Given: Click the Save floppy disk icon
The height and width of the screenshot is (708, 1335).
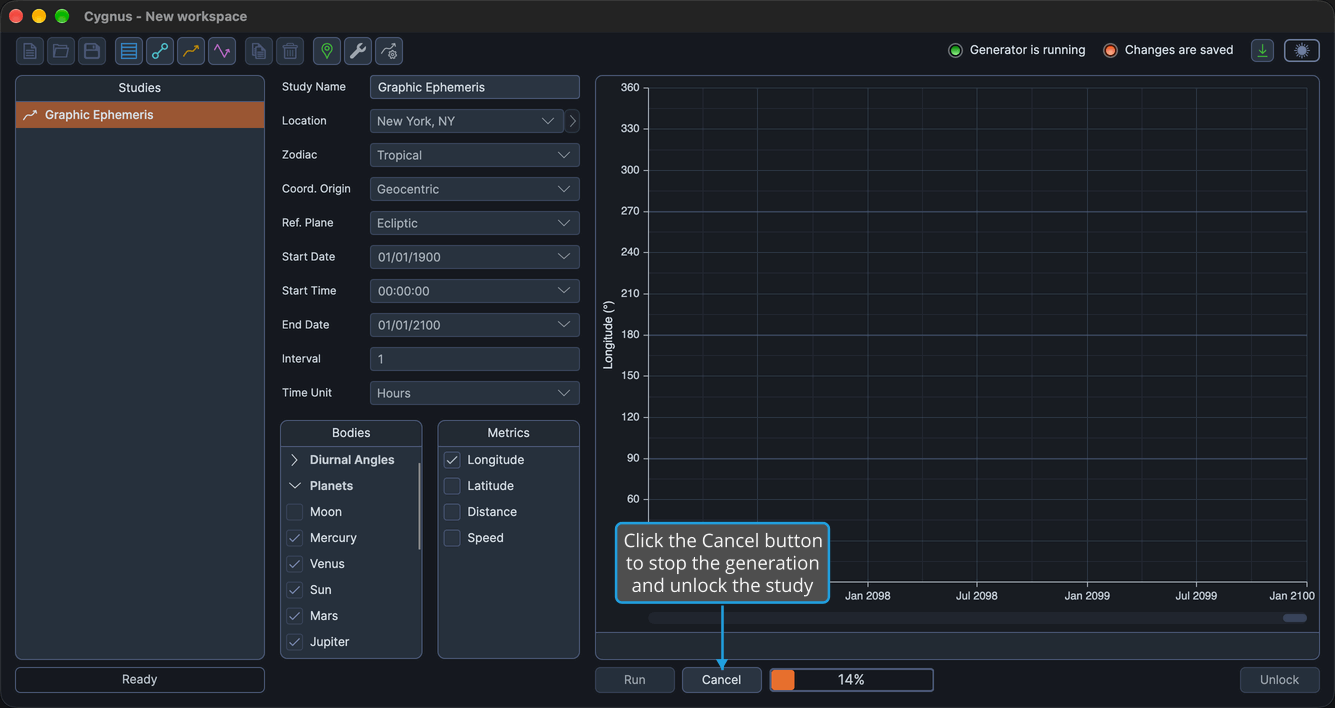Looking at the screenshot, I should pyautogui.click(x=92, y=51).
